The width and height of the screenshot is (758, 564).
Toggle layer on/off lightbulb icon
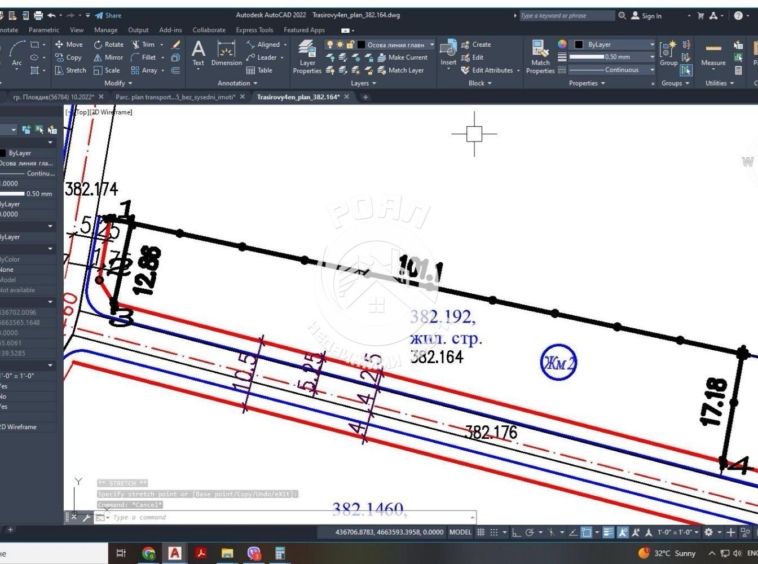coord(330,44)
